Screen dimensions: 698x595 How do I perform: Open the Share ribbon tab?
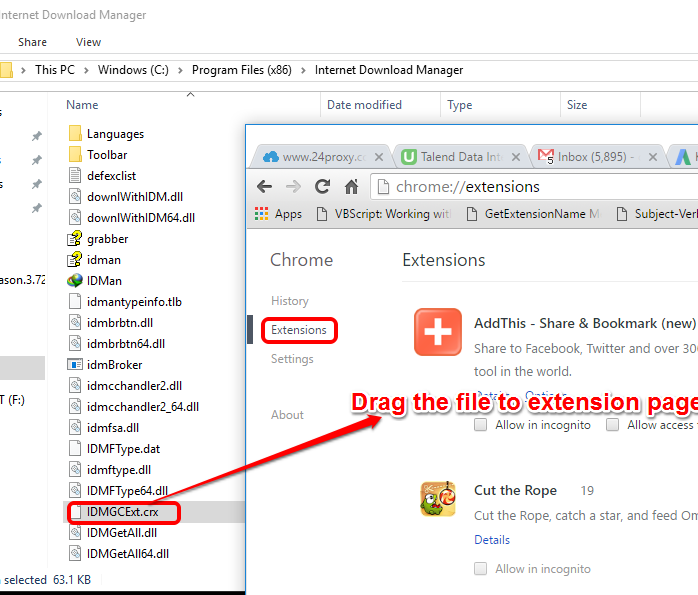tap(32, 42)
